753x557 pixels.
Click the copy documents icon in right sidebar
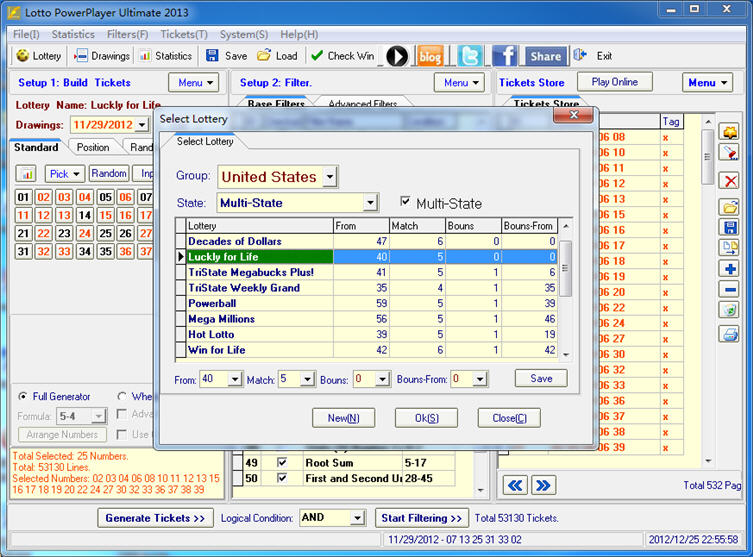point(730,248)
